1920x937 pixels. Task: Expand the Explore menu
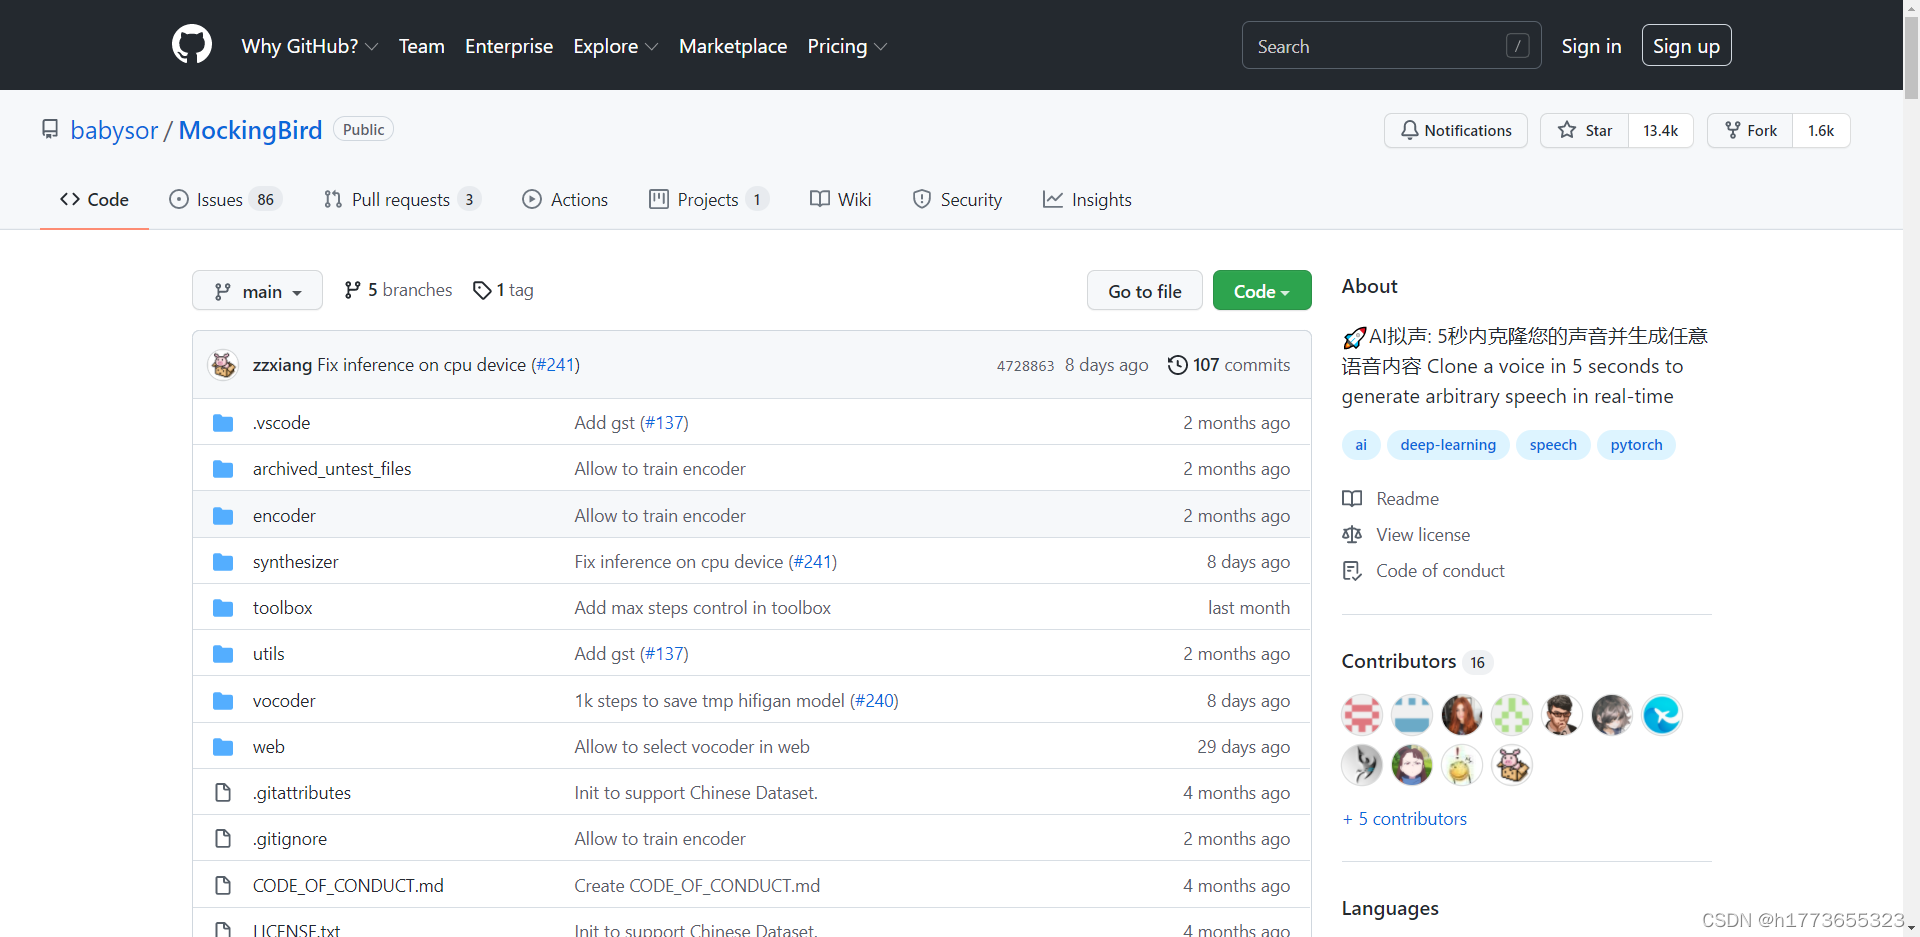615,46
